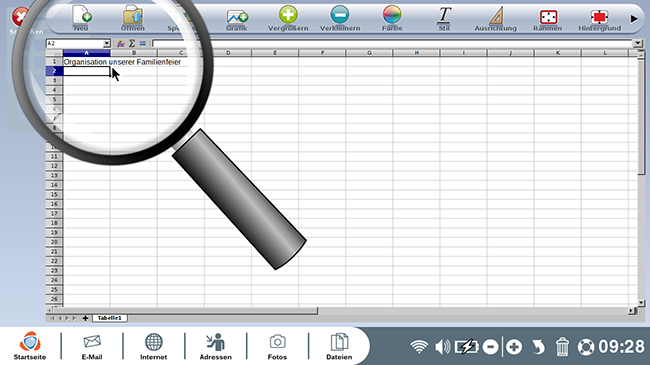The image size is (650, 365).
Task: Click the Vergrößern plus icon
Action: click(x=288, y=15)
